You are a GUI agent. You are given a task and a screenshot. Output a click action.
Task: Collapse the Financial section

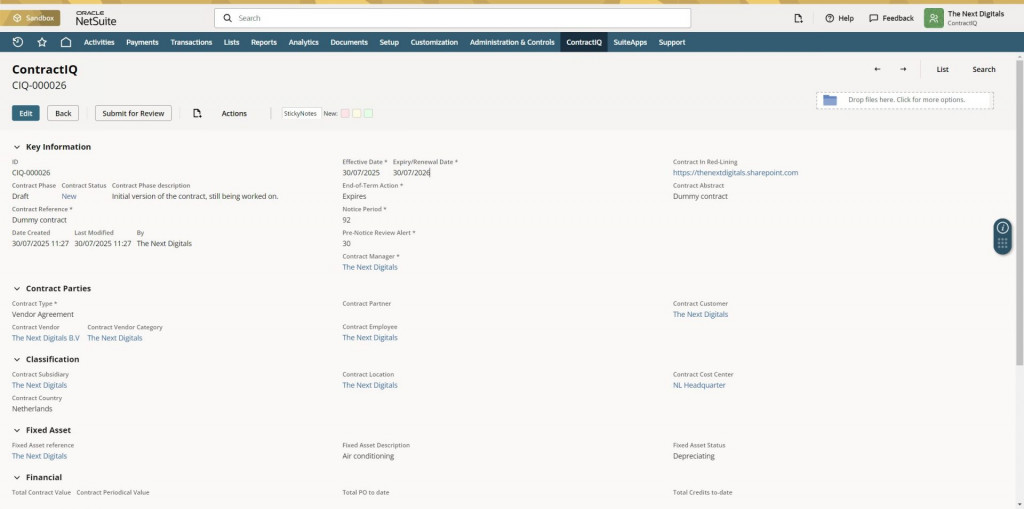pos(17,478)
